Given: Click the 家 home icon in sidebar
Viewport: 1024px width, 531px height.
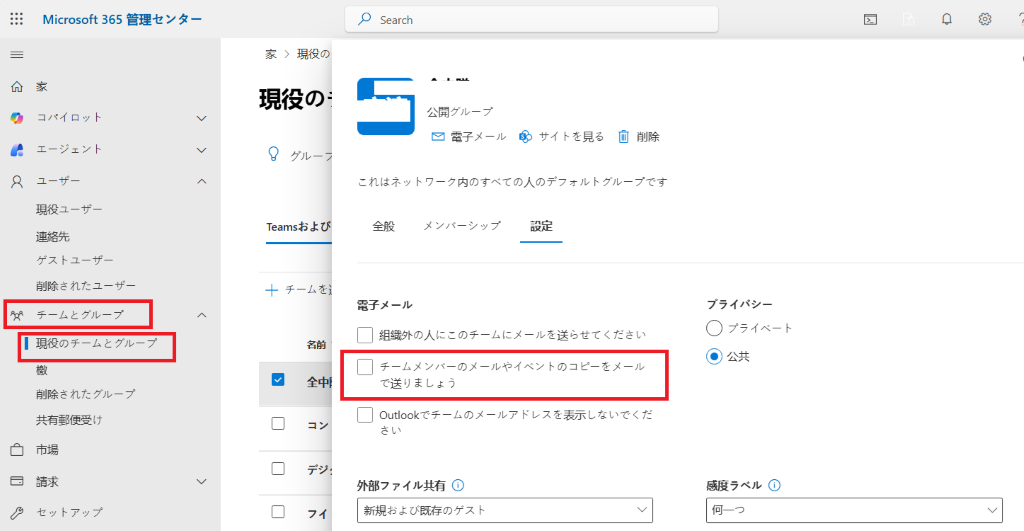Looking at the screenshot, I should (17, 86).
